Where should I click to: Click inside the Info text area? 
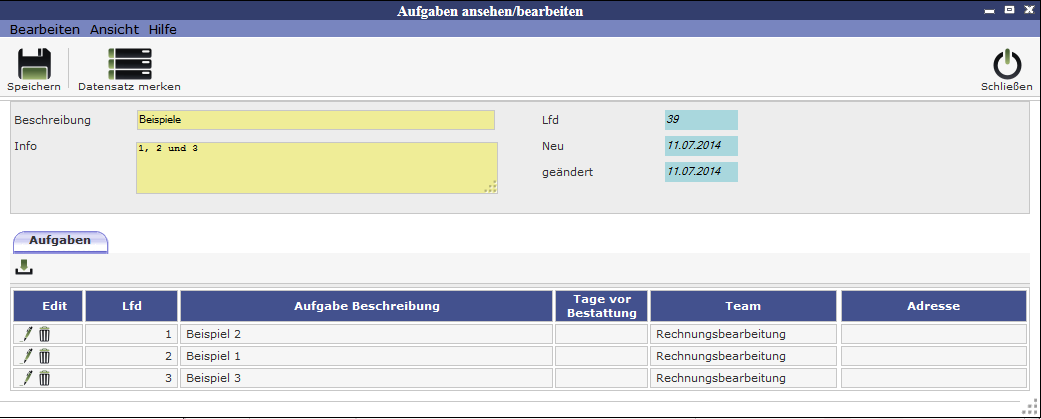(315, 167)
